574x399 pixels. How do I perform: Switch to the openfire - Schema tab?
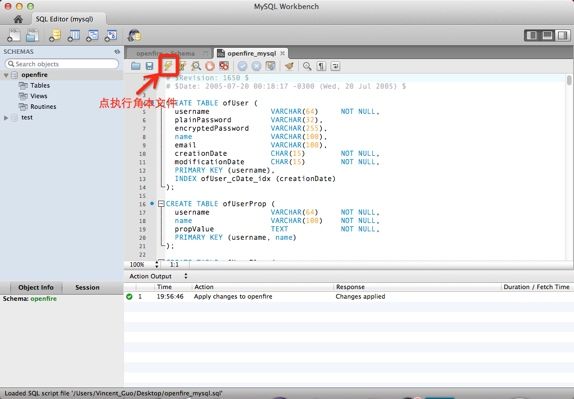tap(165, 53)
